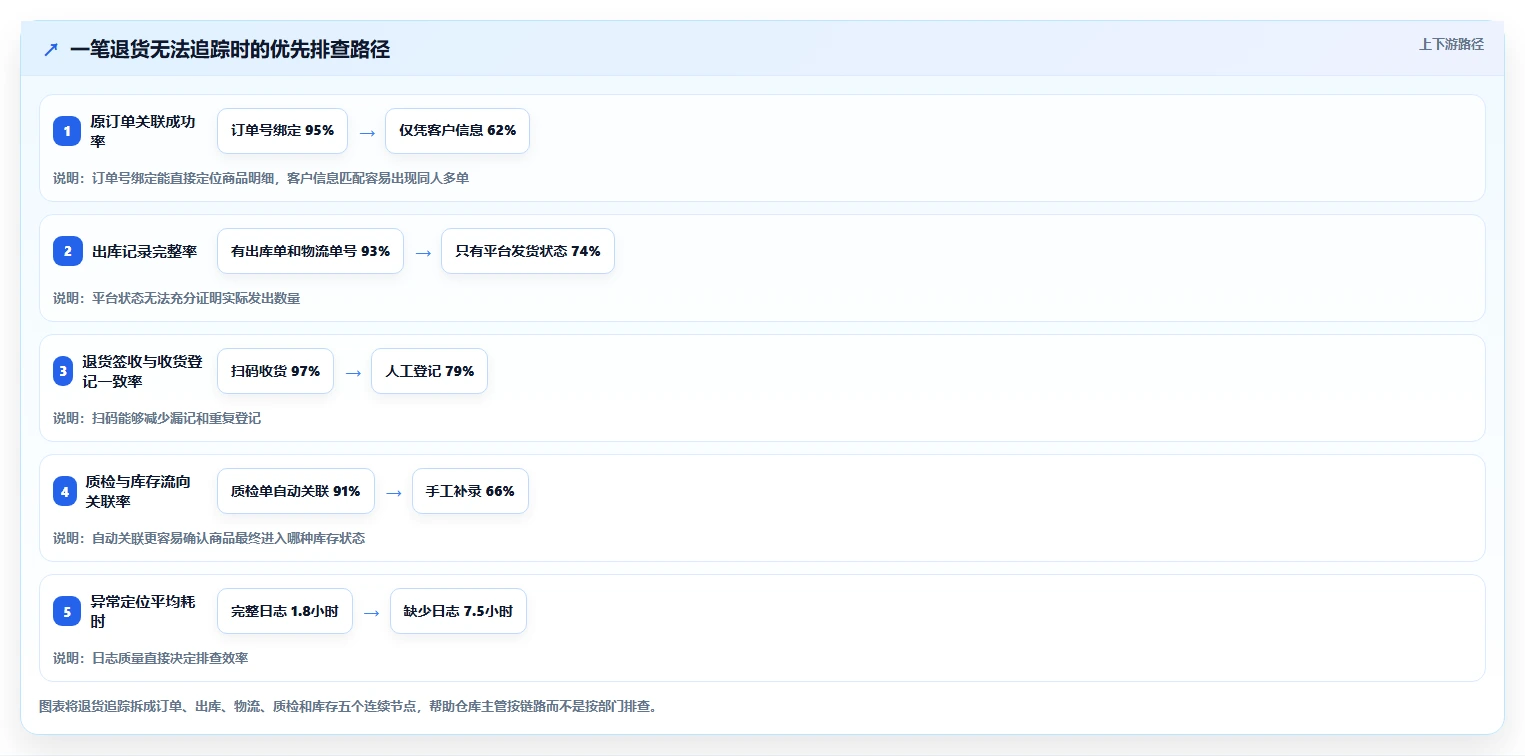Click the 退货签收与收货登记一致率 label
Image resolution: width=1525 pixels, height=756 pixels.
click(x=142, y=371)
